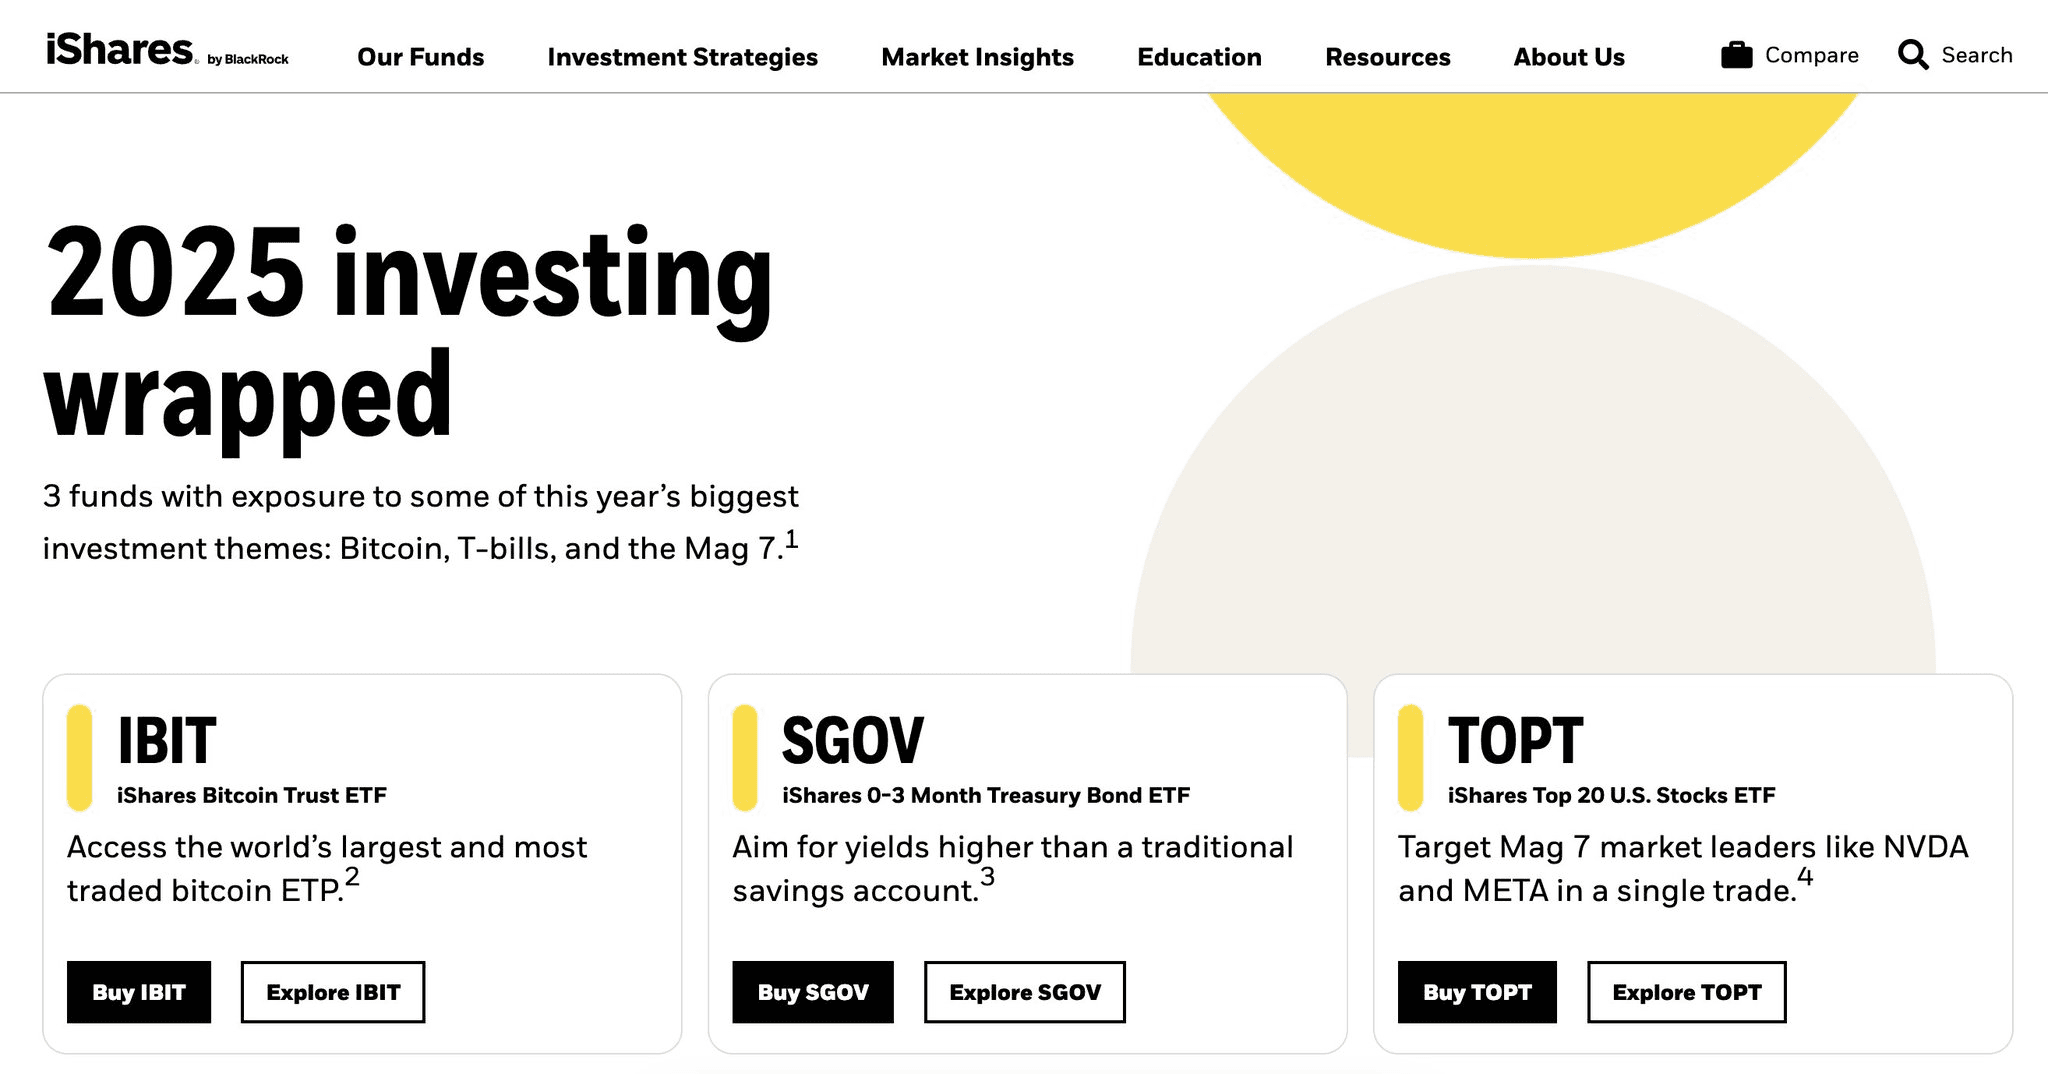Viewport: 2048px width, 1074px height.
Task: Click footnote 1 superscript after Mag 7
Action: (x=791, y=540)
